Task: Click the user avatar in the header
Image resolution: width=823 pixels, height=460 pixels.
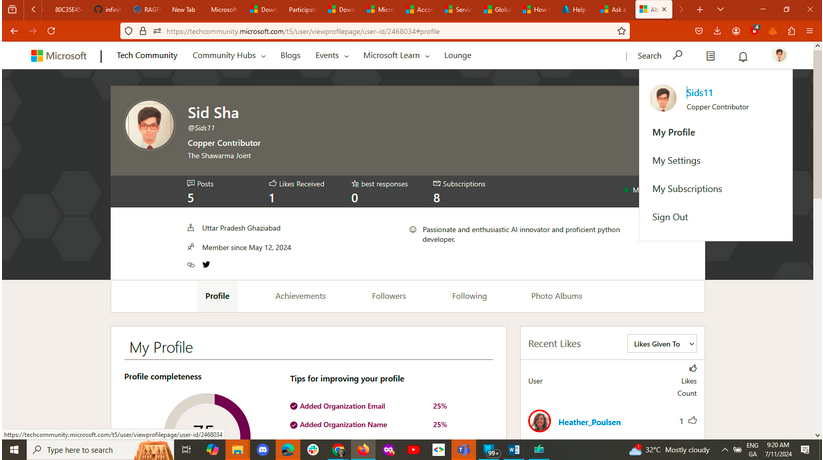Action: click(x=779, y=55)
